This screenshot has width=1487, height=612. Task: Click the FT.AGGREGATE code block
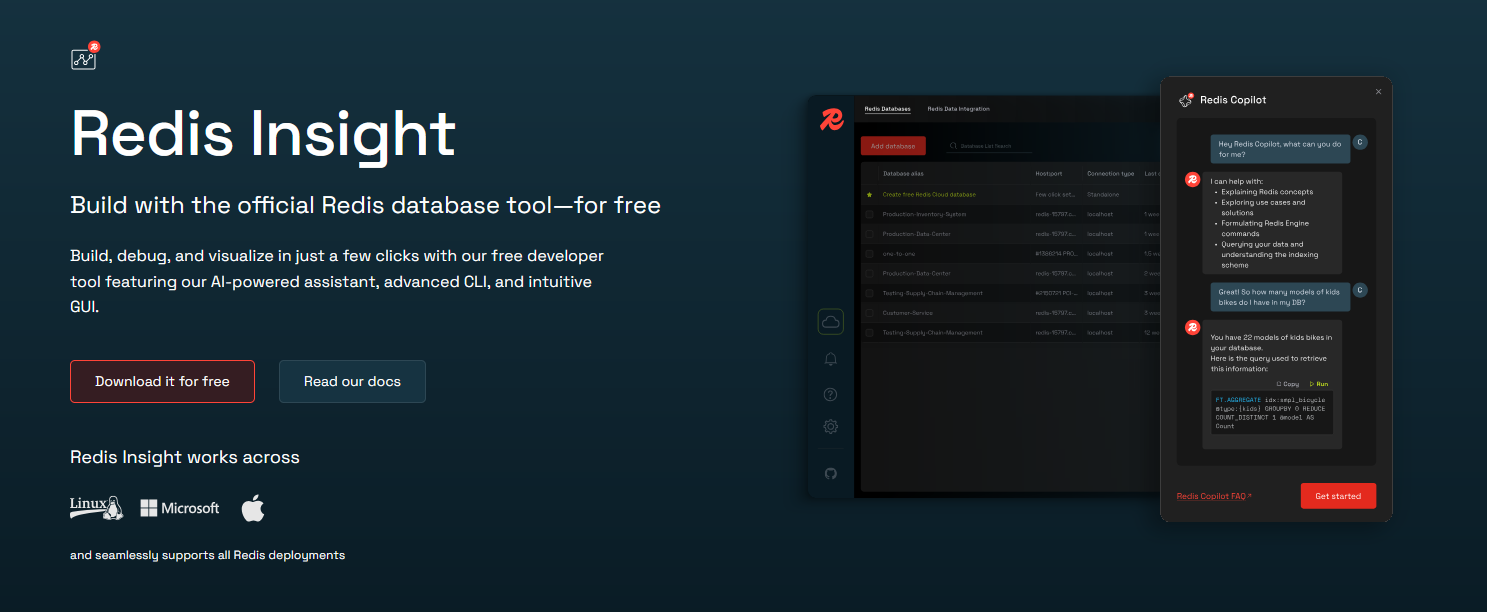click(1272, 412)
